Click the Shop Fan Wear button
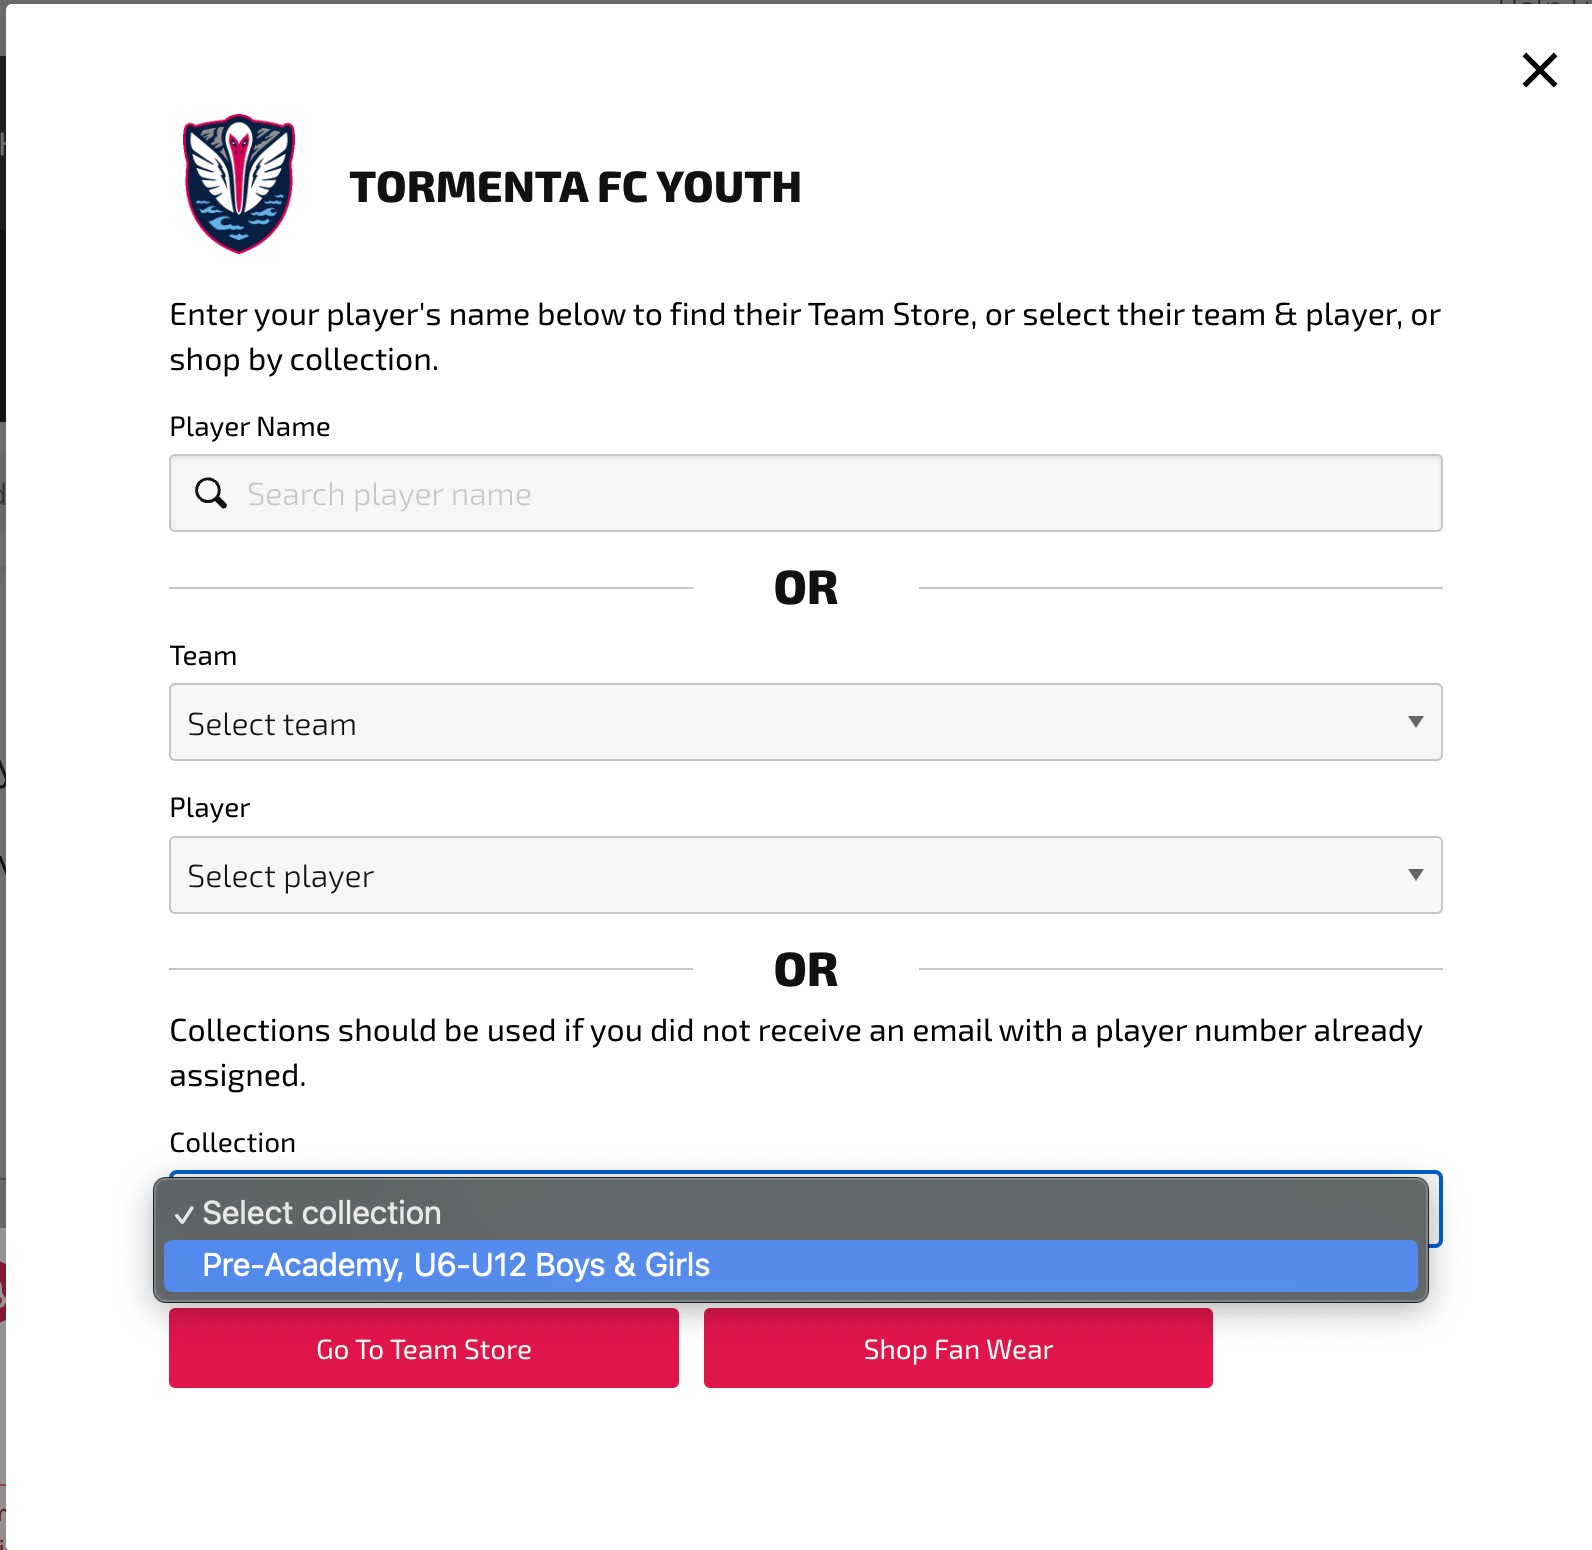Image resolution: width=1592 pixels, height=1550 pixels. coord(958,1348)
